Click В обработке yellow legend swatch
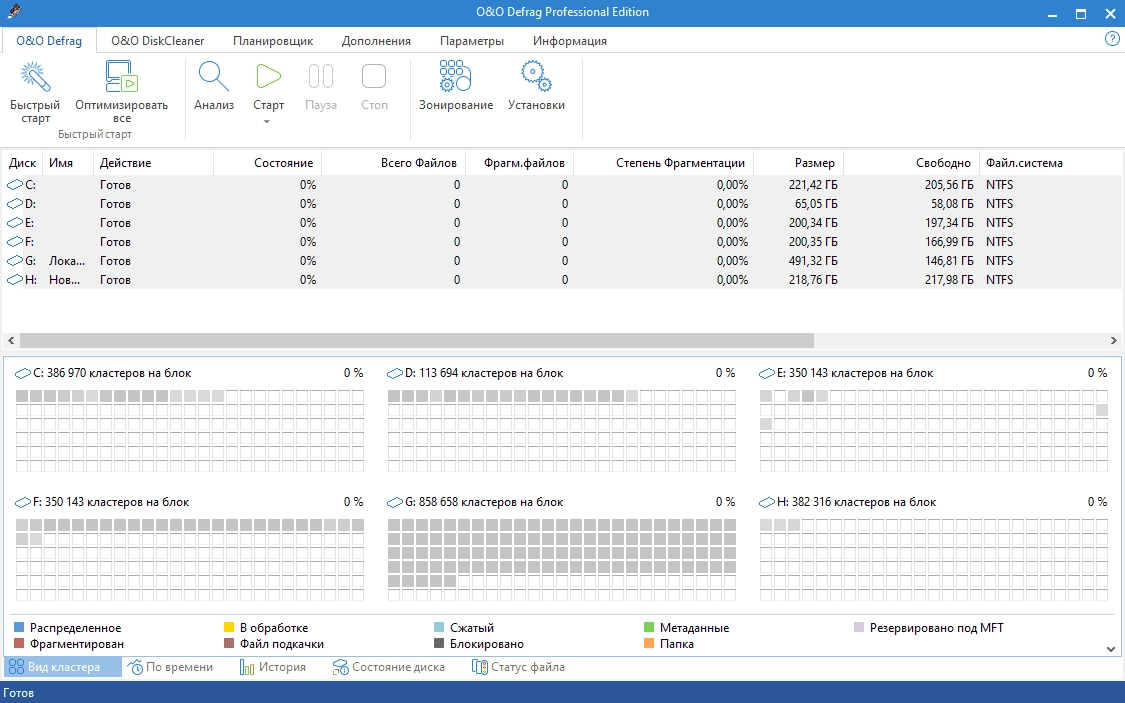This screenshot has width=1125, height=703. [x=230, y=628]
